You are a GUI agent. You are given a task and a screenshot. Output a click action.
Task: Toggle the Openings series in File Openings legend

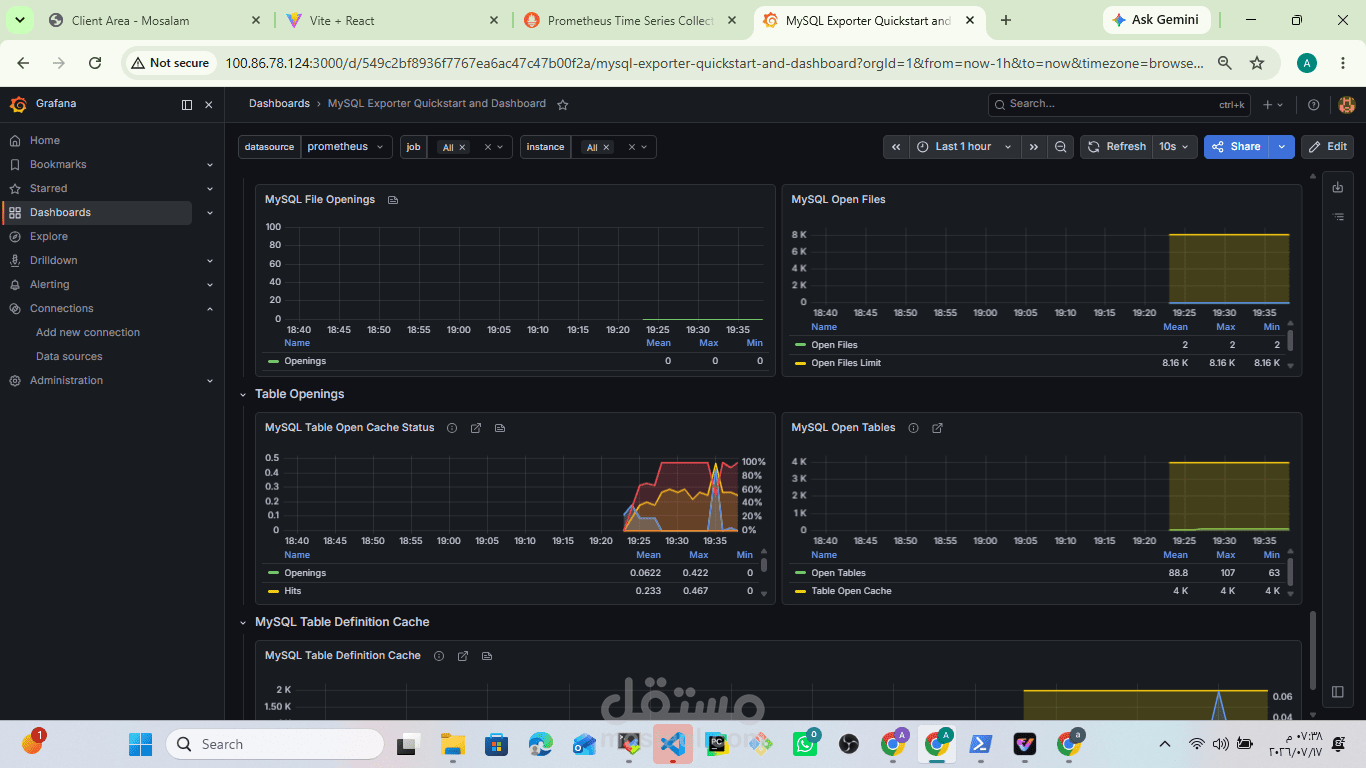click(305, 361)
